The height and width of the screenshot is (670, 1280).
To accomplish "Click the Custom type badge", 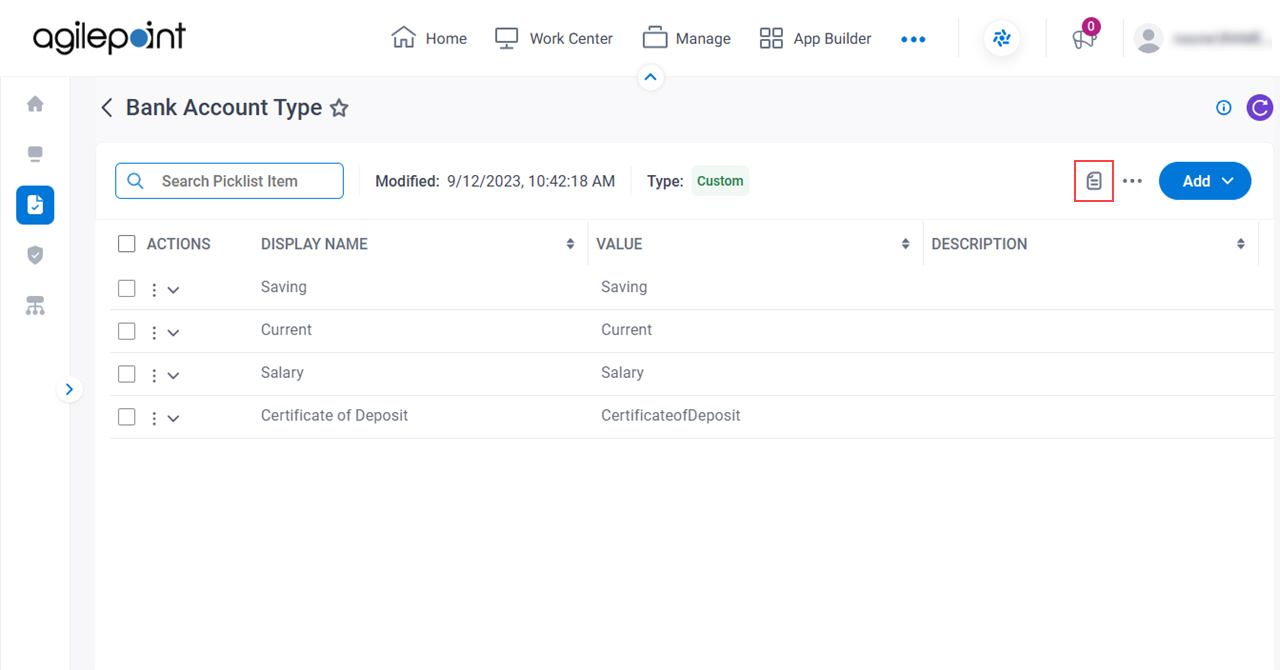I will click(x=720, y=181).
